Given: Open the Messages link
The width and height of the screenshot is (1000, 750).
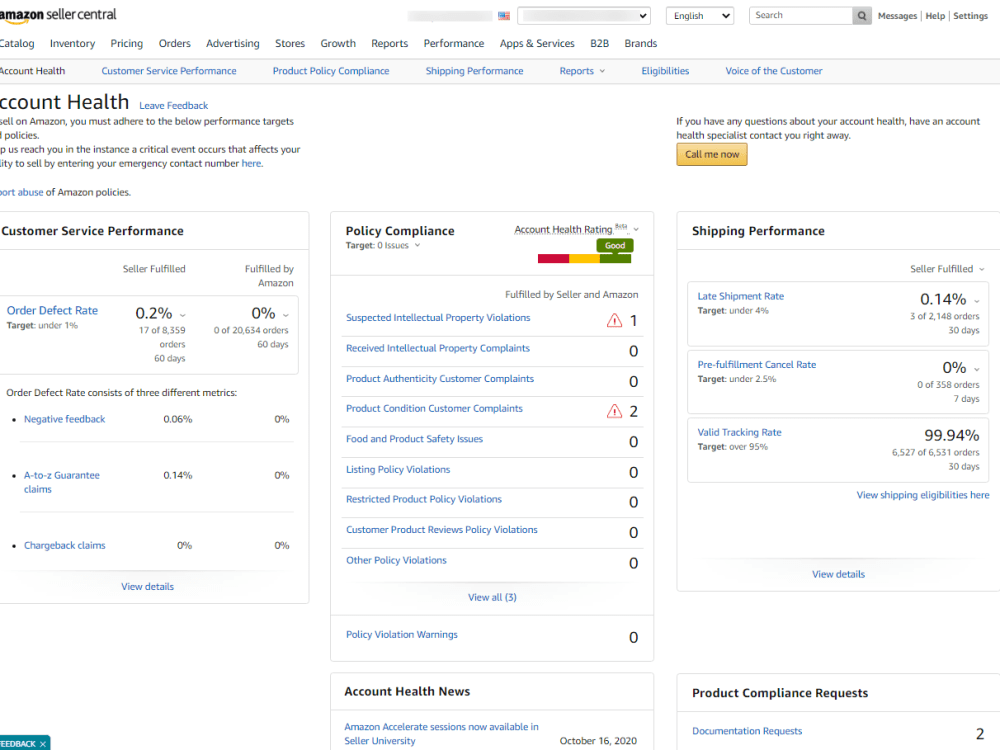Looking at the screenshot, I should click(x=897, y=16).
